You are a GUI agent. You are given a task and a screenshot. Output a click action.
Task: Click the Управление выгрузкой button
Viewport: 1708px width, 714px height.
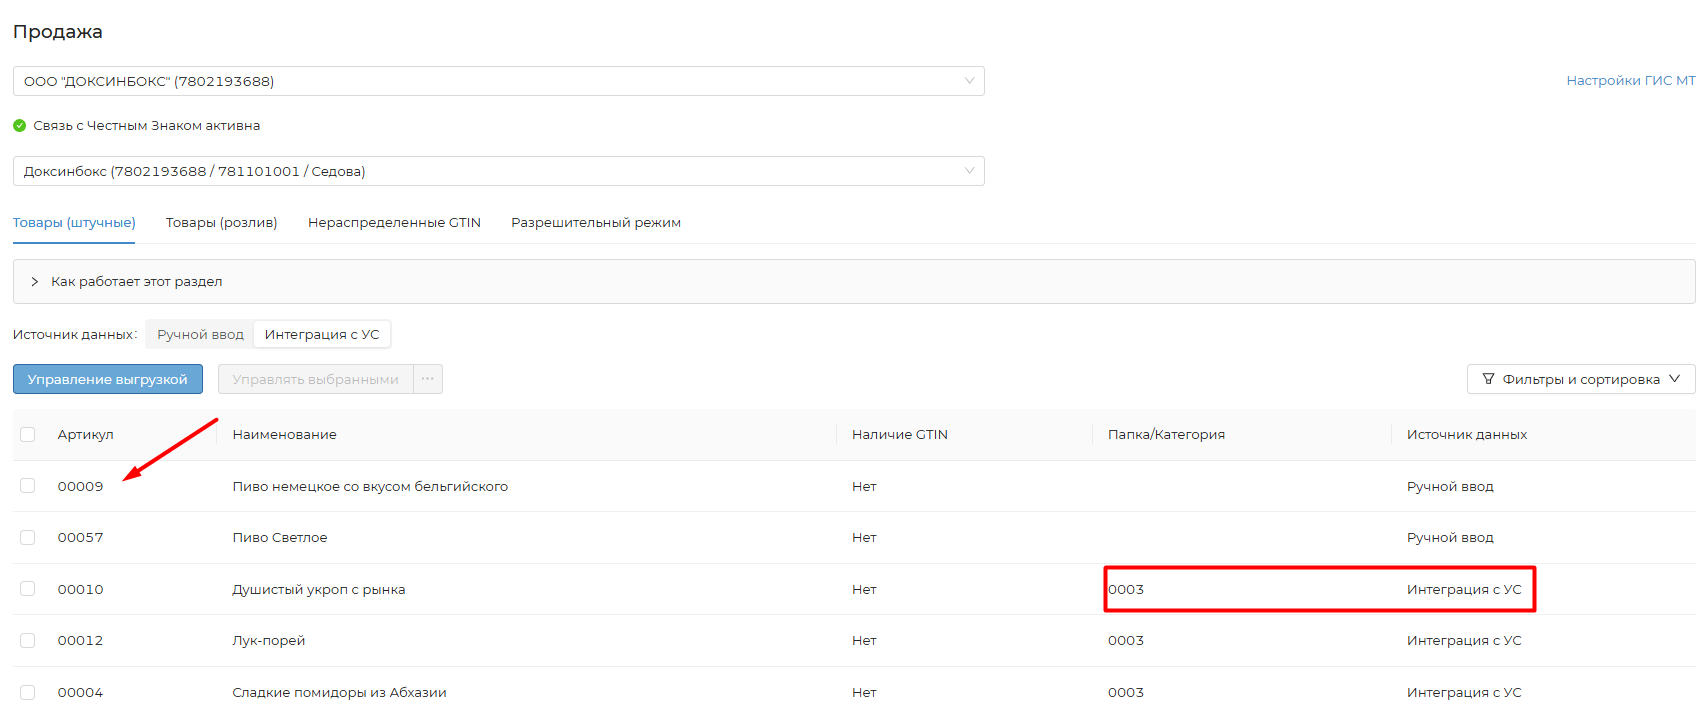(108, 379)
